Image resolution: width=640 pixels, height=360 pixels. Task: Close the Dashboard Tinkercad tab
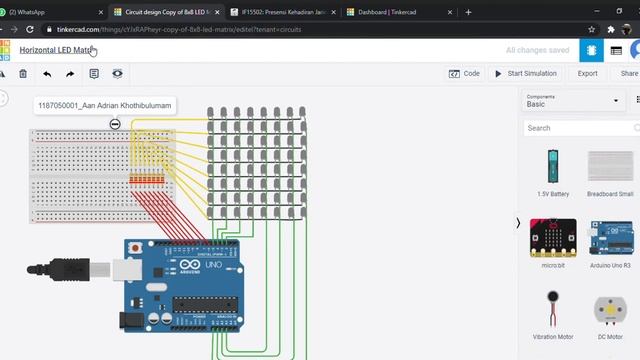pos(450,12)
